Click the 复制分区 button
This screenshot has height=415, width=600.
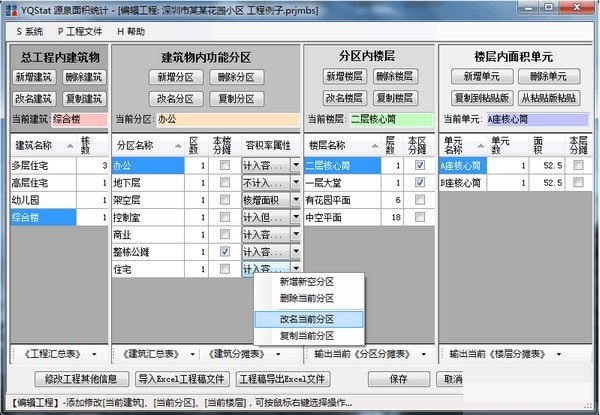point(236,99)
